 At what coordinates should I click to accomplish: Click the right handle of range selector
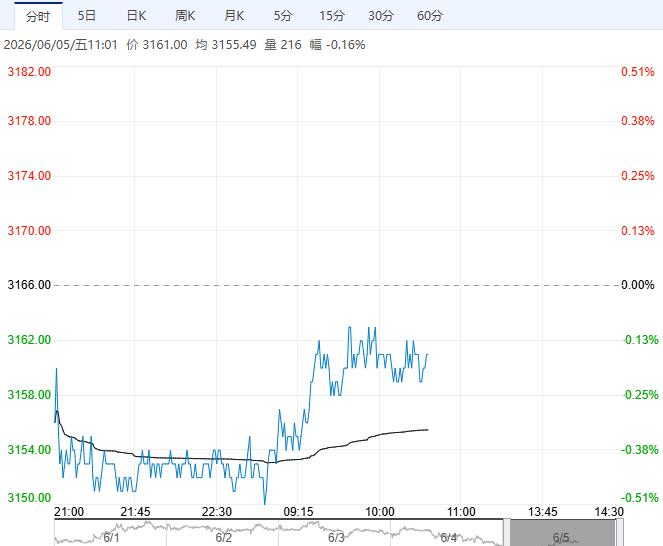(619, 533)
